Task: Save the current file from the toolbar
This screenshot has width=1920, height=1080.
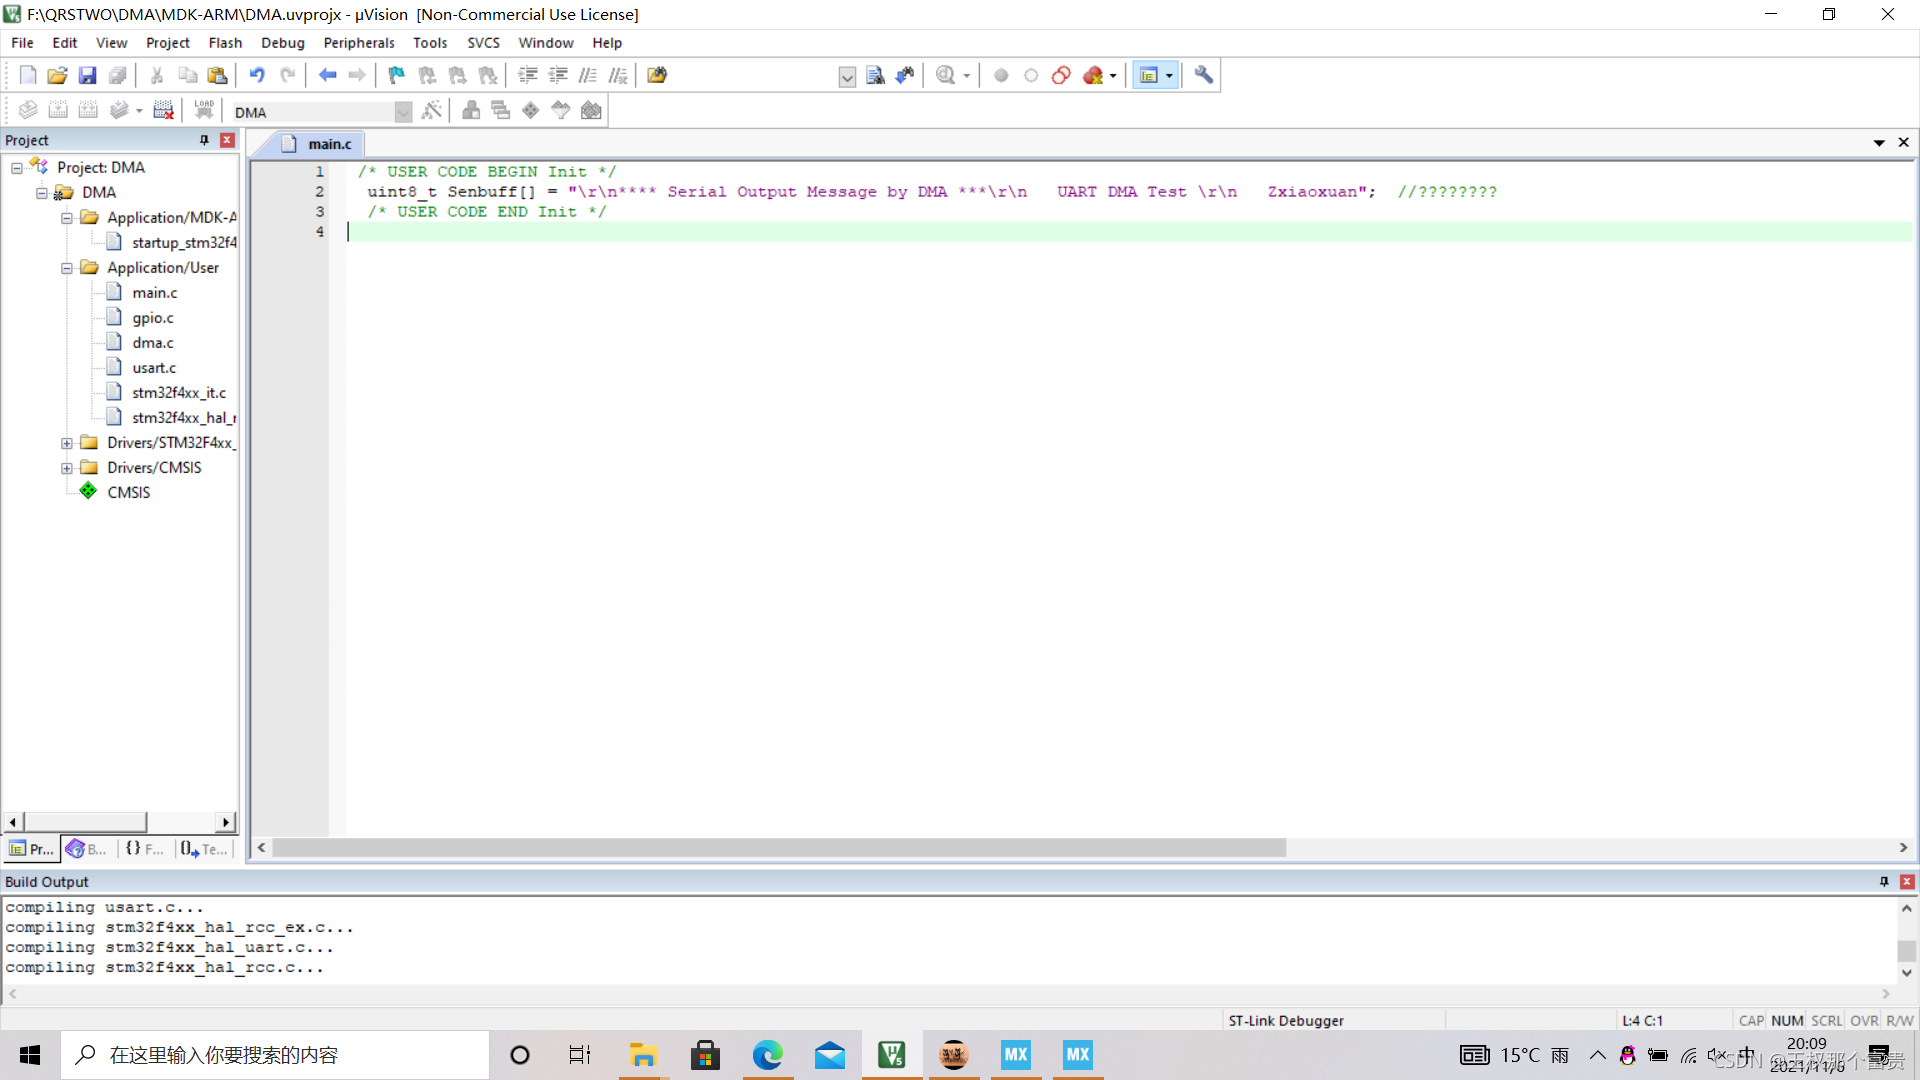Action: tap(88, 75)
